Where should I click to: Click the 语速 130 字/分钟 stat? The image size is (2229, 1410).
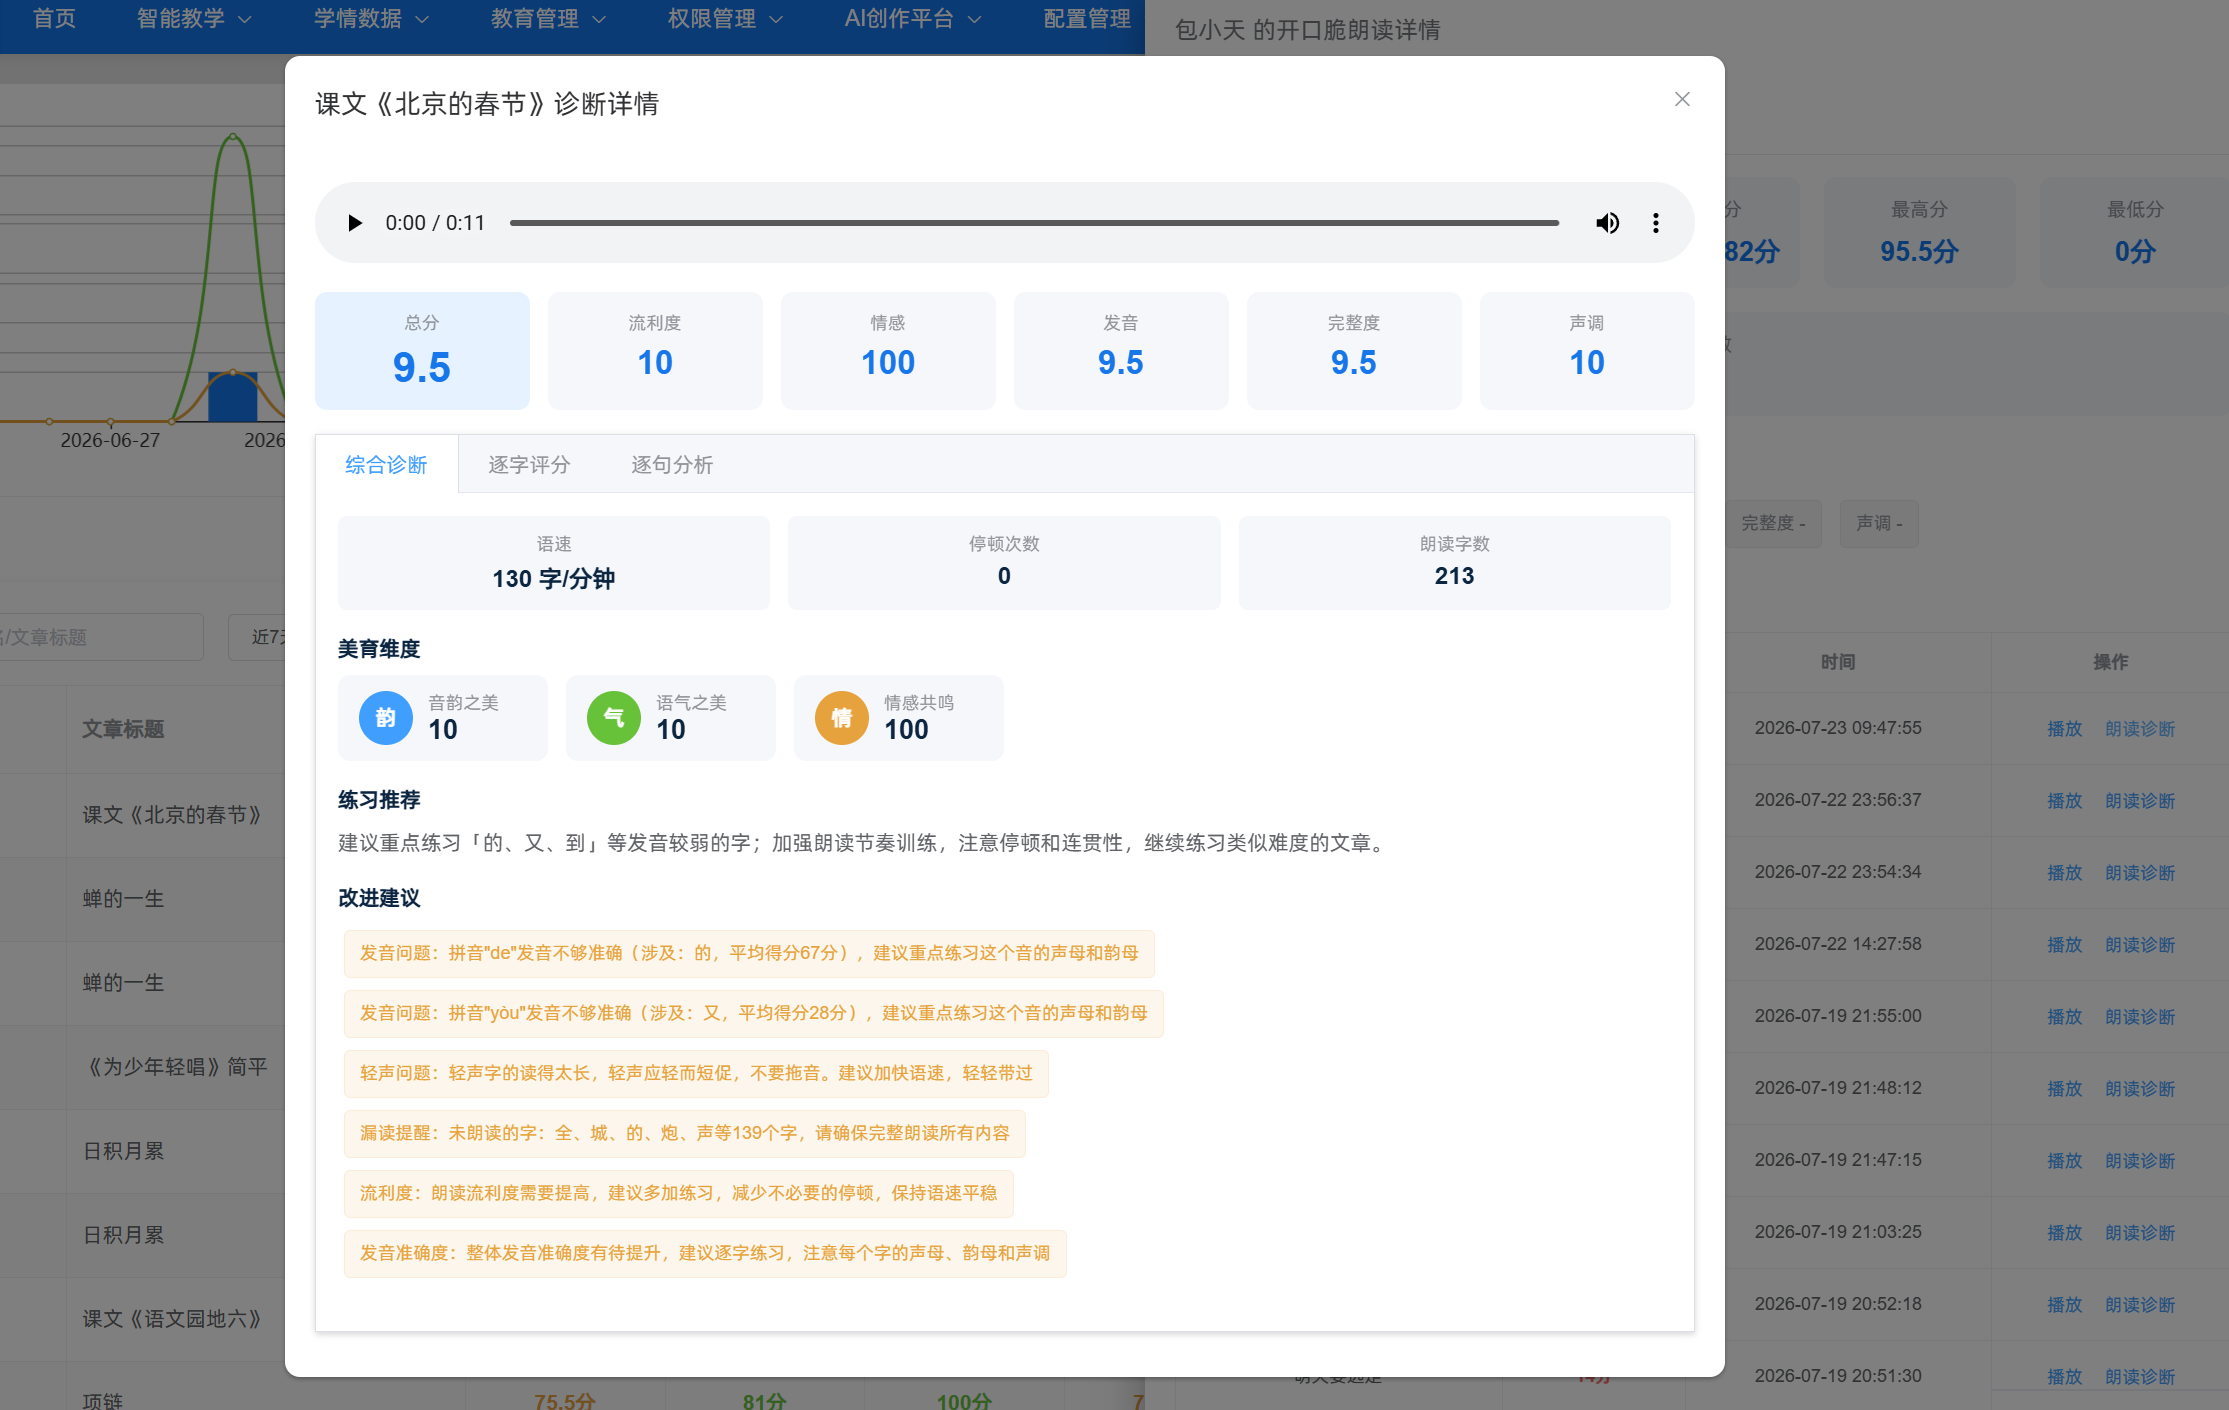554,563
